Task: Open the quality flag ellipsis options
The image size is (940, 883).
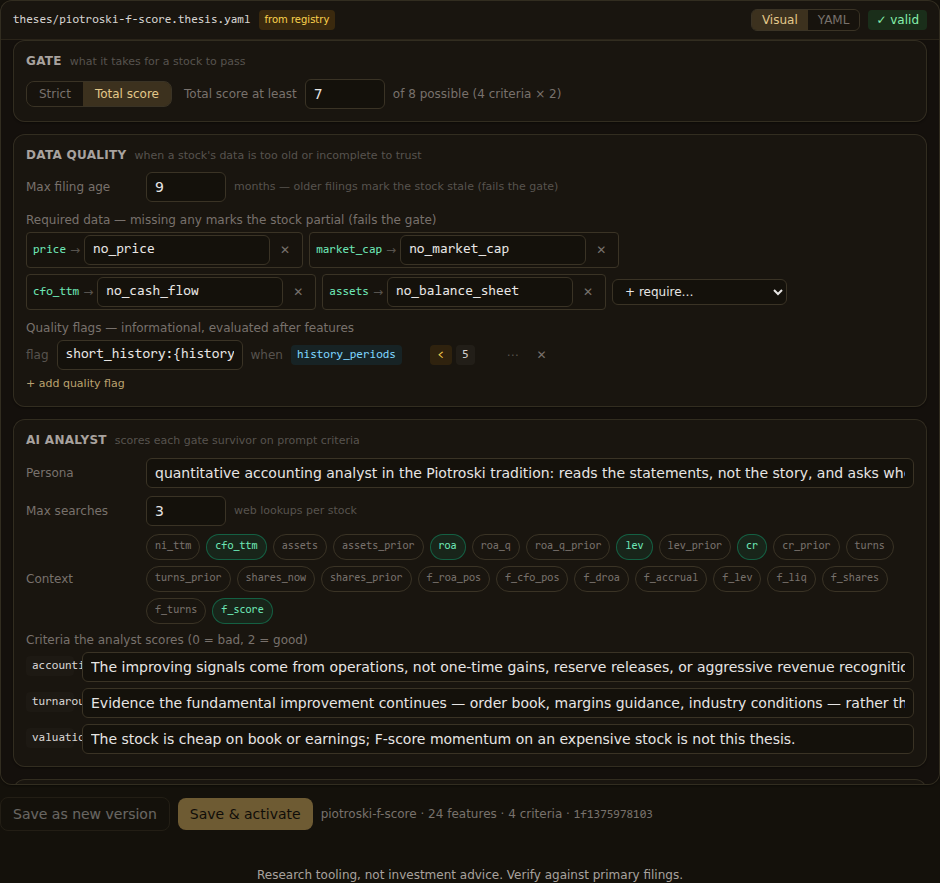Action: click(x=513, y=354)
